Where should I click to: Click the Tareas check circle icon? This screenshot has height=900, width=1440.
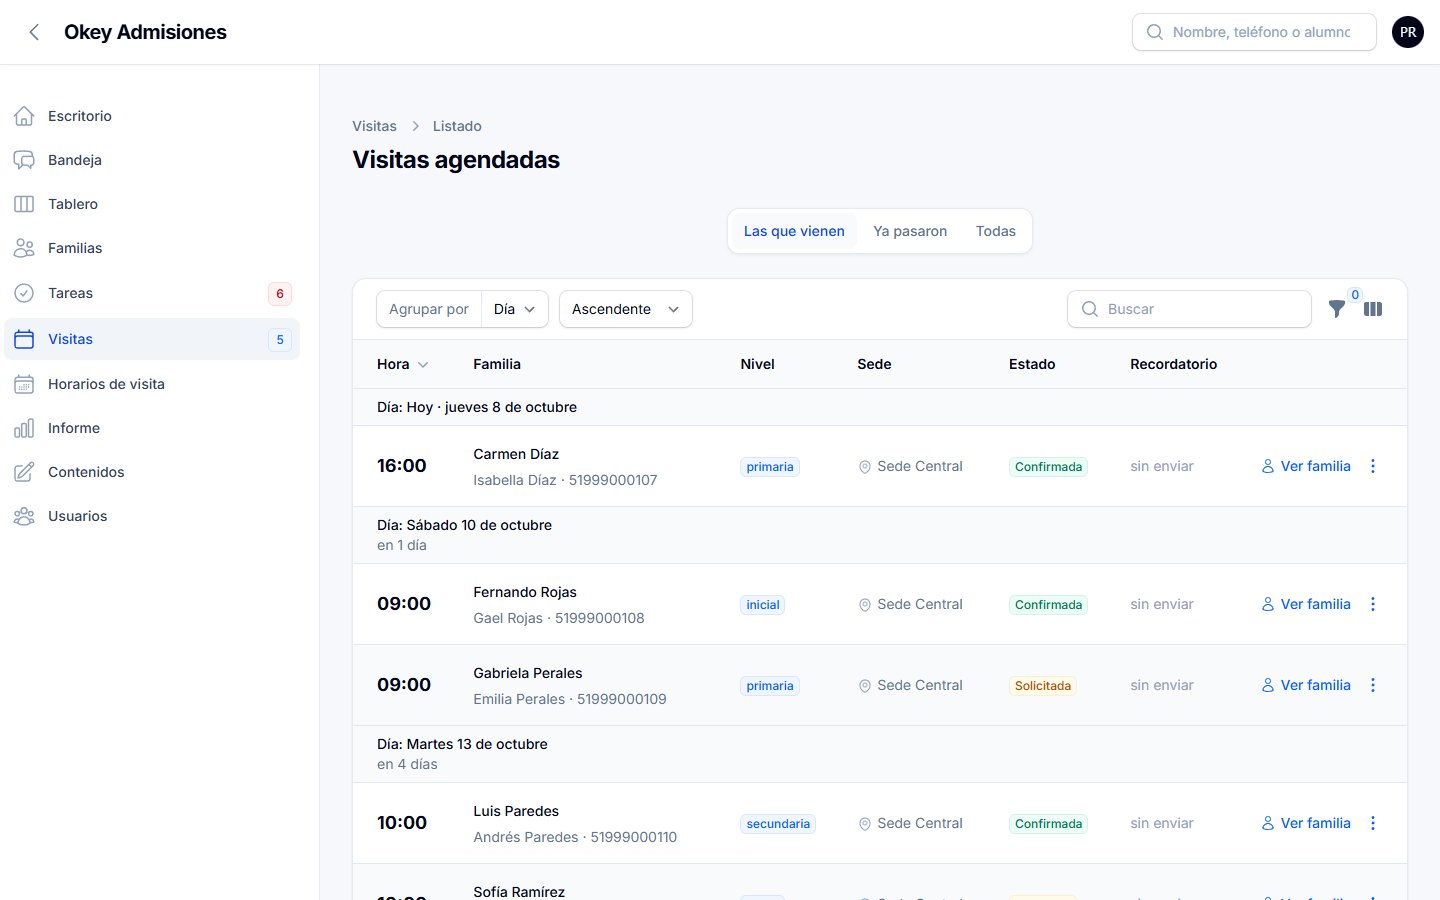(24, 293)
